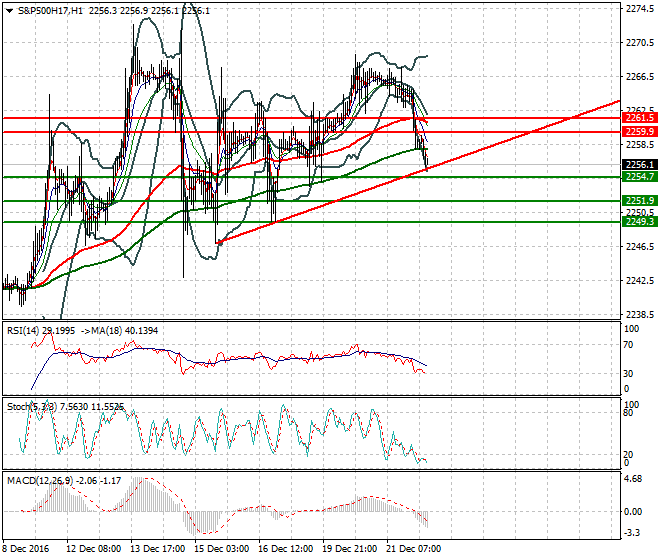Click the 2266.5 price scale value
The image size is (660, 560).
[x=640, y=77]
